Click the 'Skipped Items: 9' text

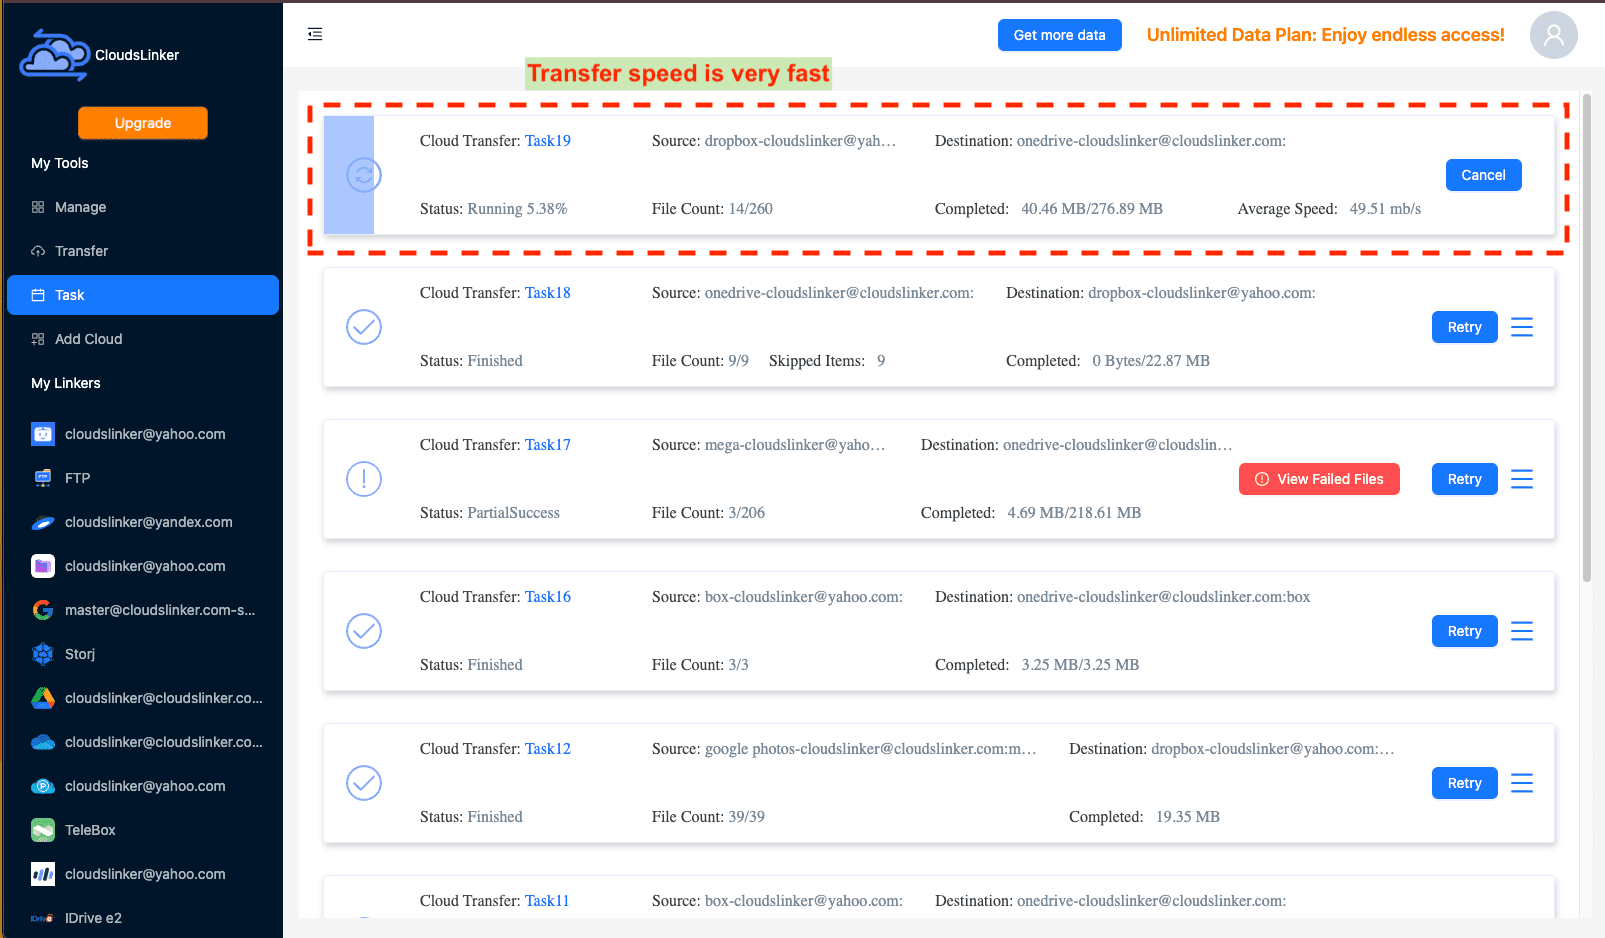(x=827, y=361)
